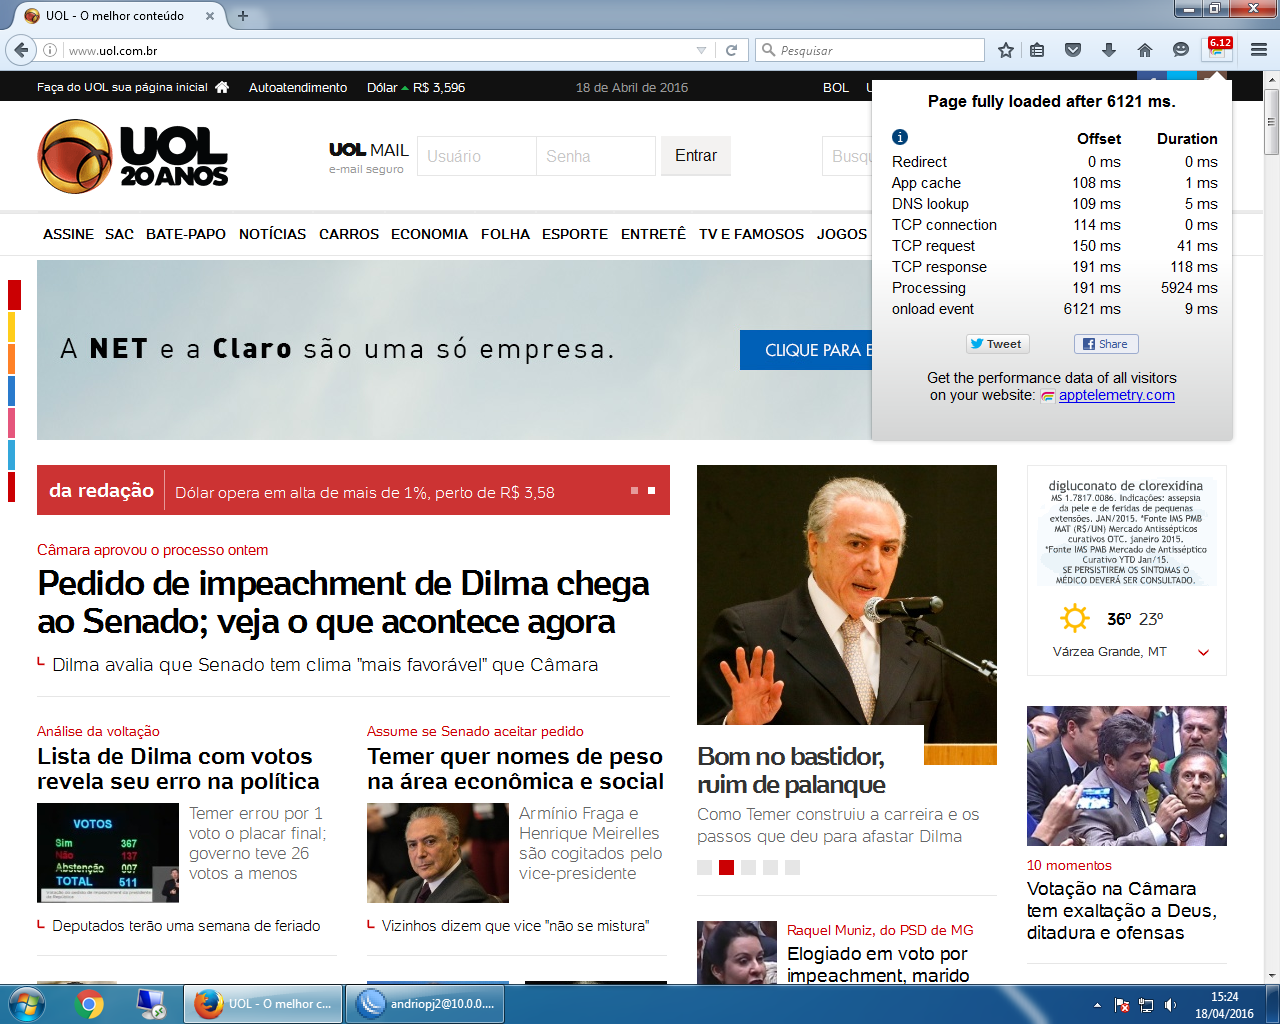Show your bookmarks list icon

click(x=1037, y=50)
